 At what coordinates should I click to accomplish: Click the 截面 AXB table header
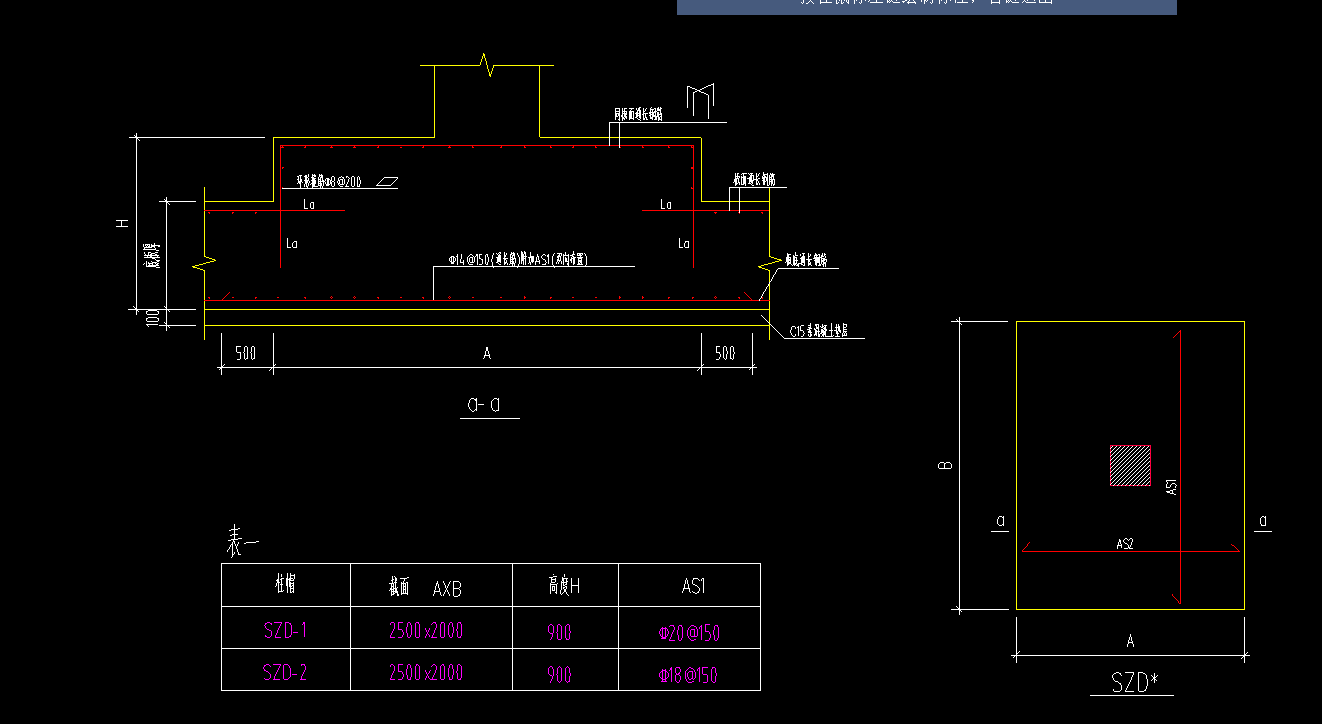(x=424, y=588)
